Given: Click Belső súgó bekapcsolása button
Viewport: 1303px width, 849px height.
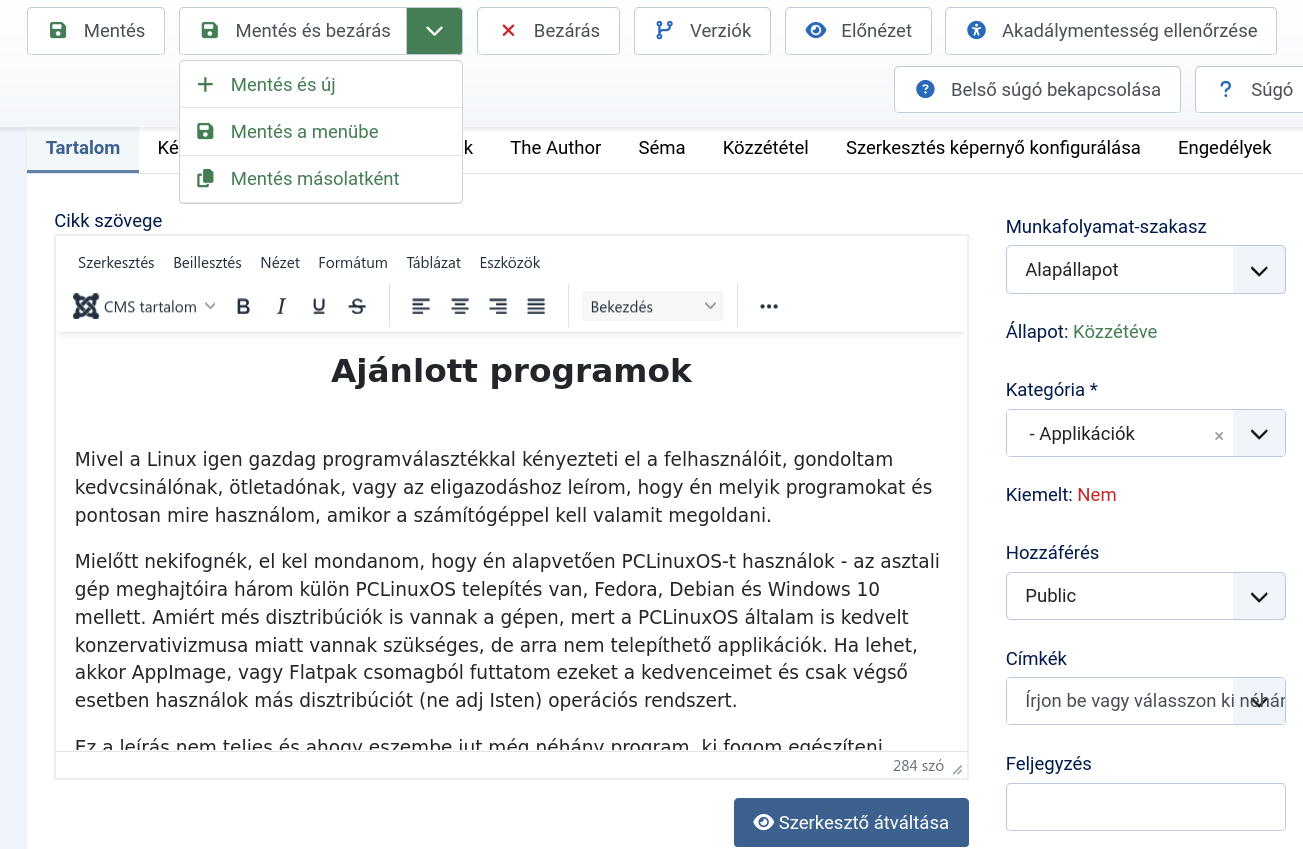Looking at the screenshot, I should 1038,90.
